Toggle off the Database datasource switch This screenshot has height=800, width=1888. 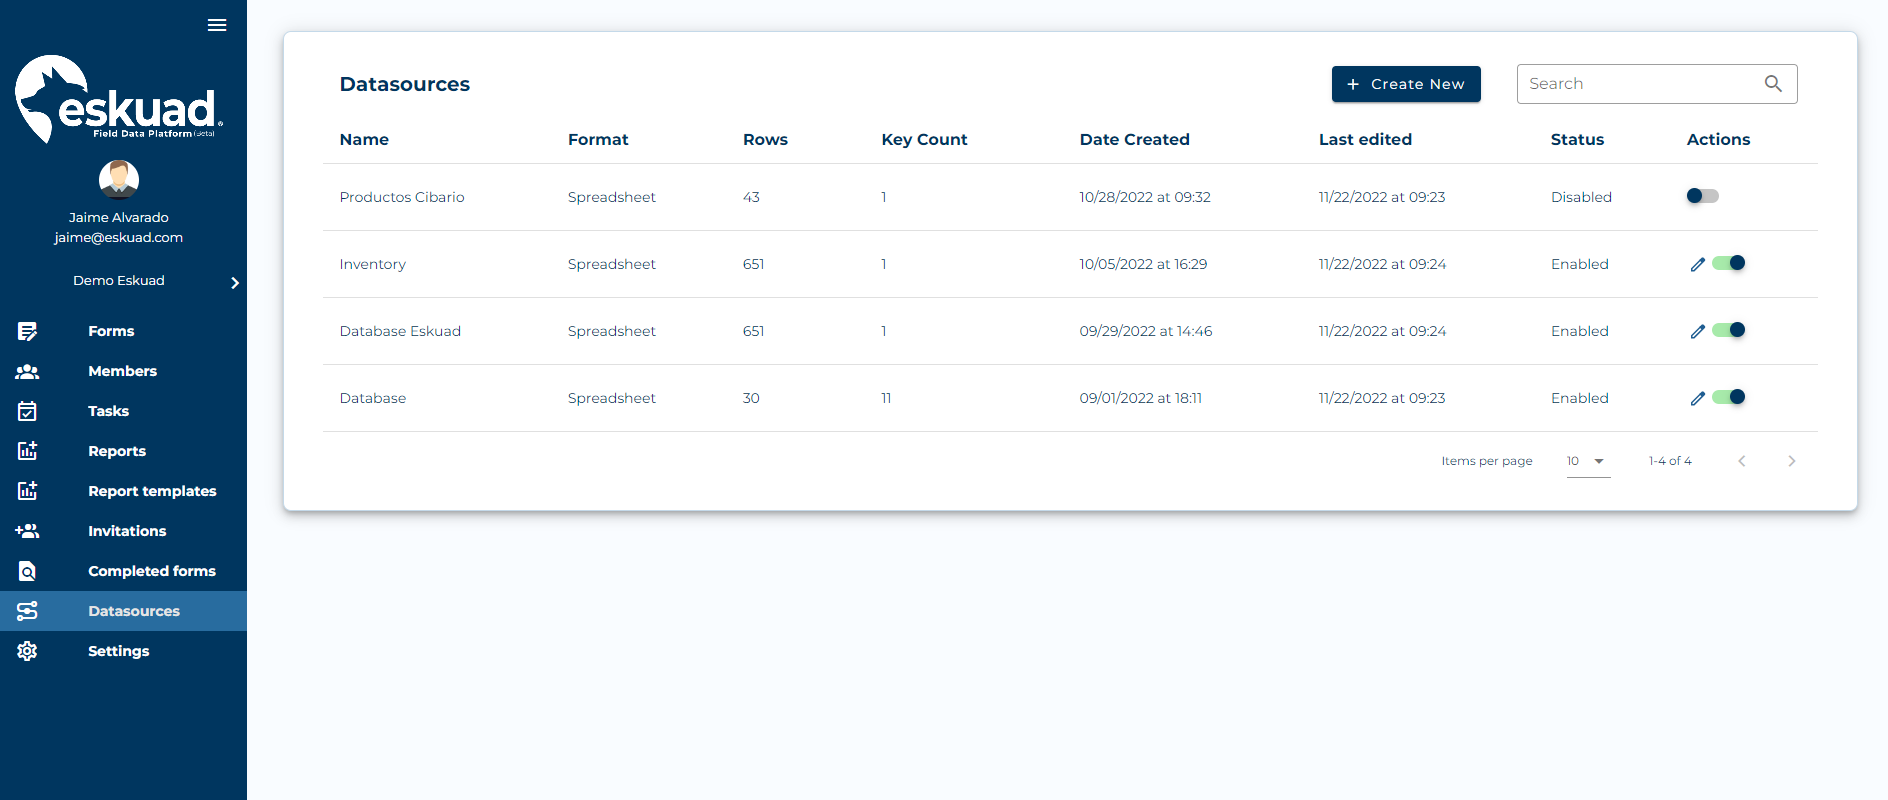1729,397
